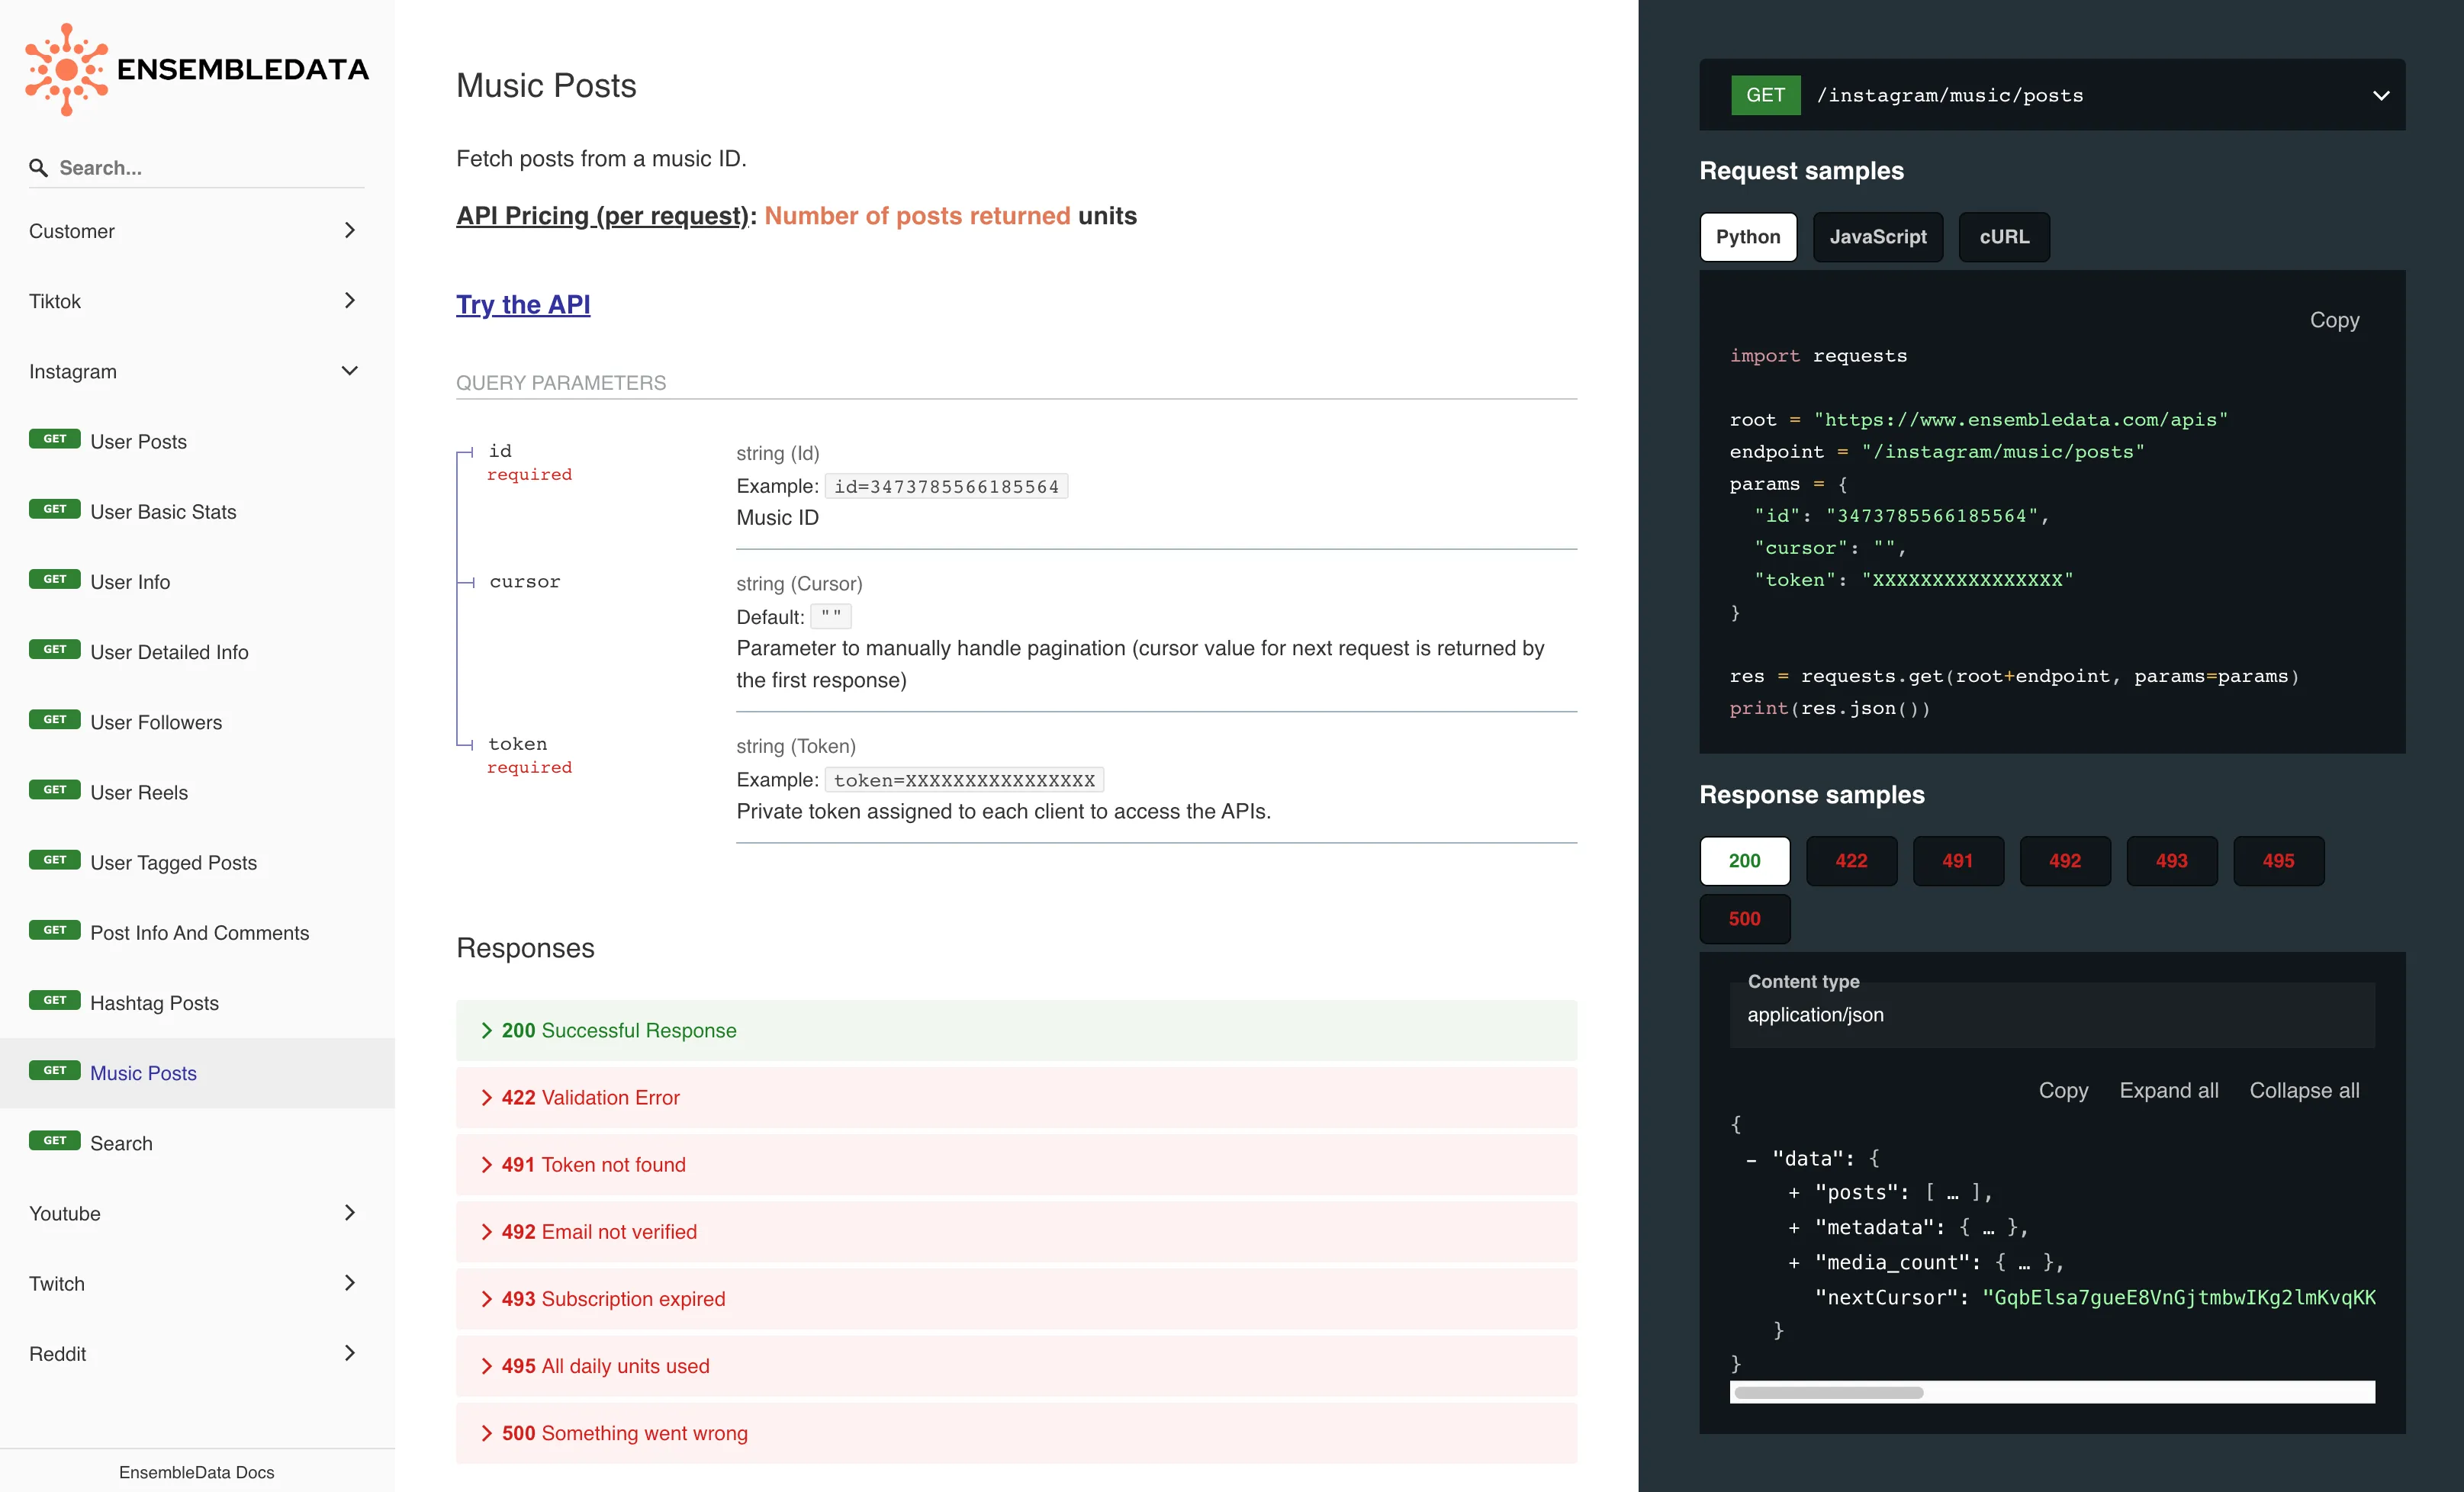Expand the 491 Token not found row
Viewport: 2464px width, 1492px height.
pyautogui.click(x=1016, y=1164)
